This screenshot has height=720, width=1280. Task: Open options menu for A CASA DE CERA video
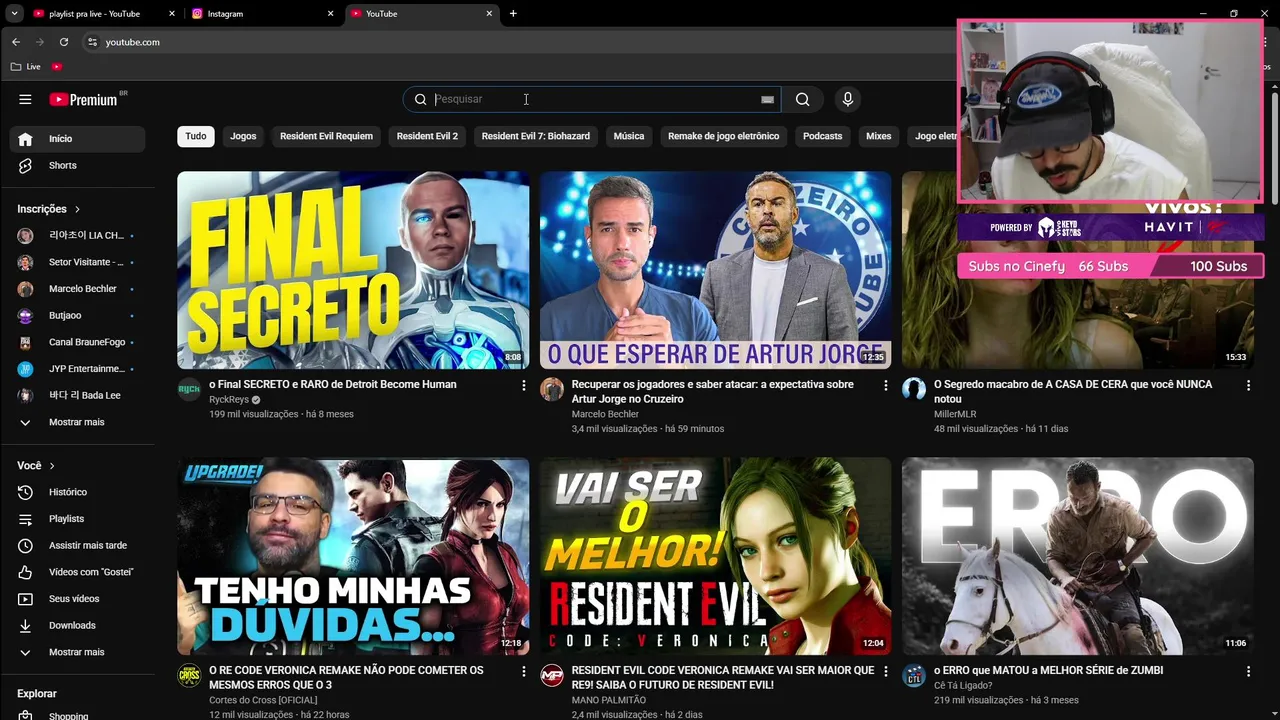tap(1247, 385)
